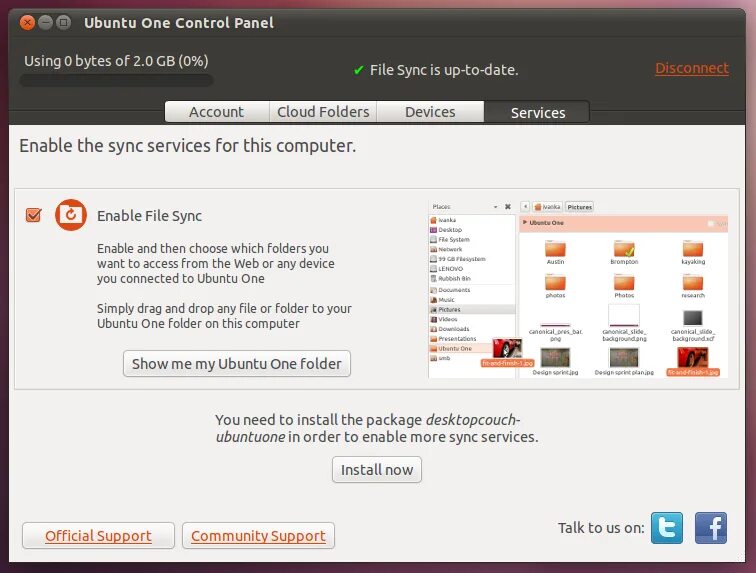Toggle the Enable File Sync checkbox

tap(34, 215)
